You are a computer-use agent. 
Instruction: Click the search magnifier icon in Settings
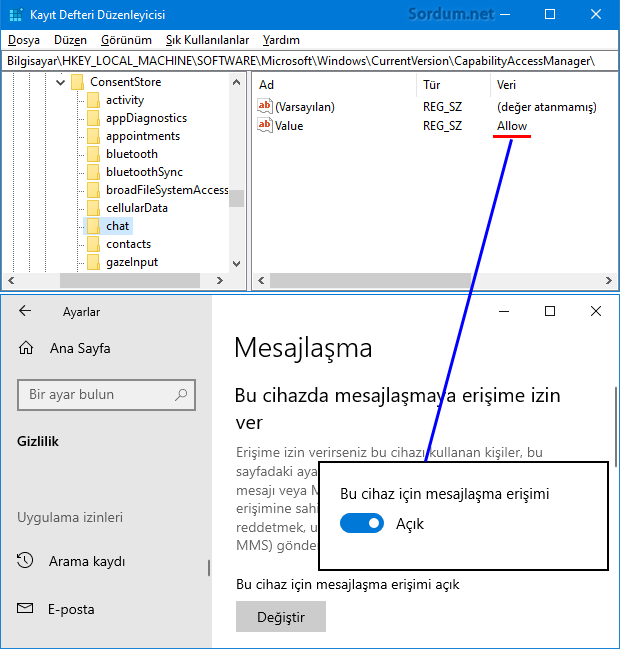(x=181, y=395)
